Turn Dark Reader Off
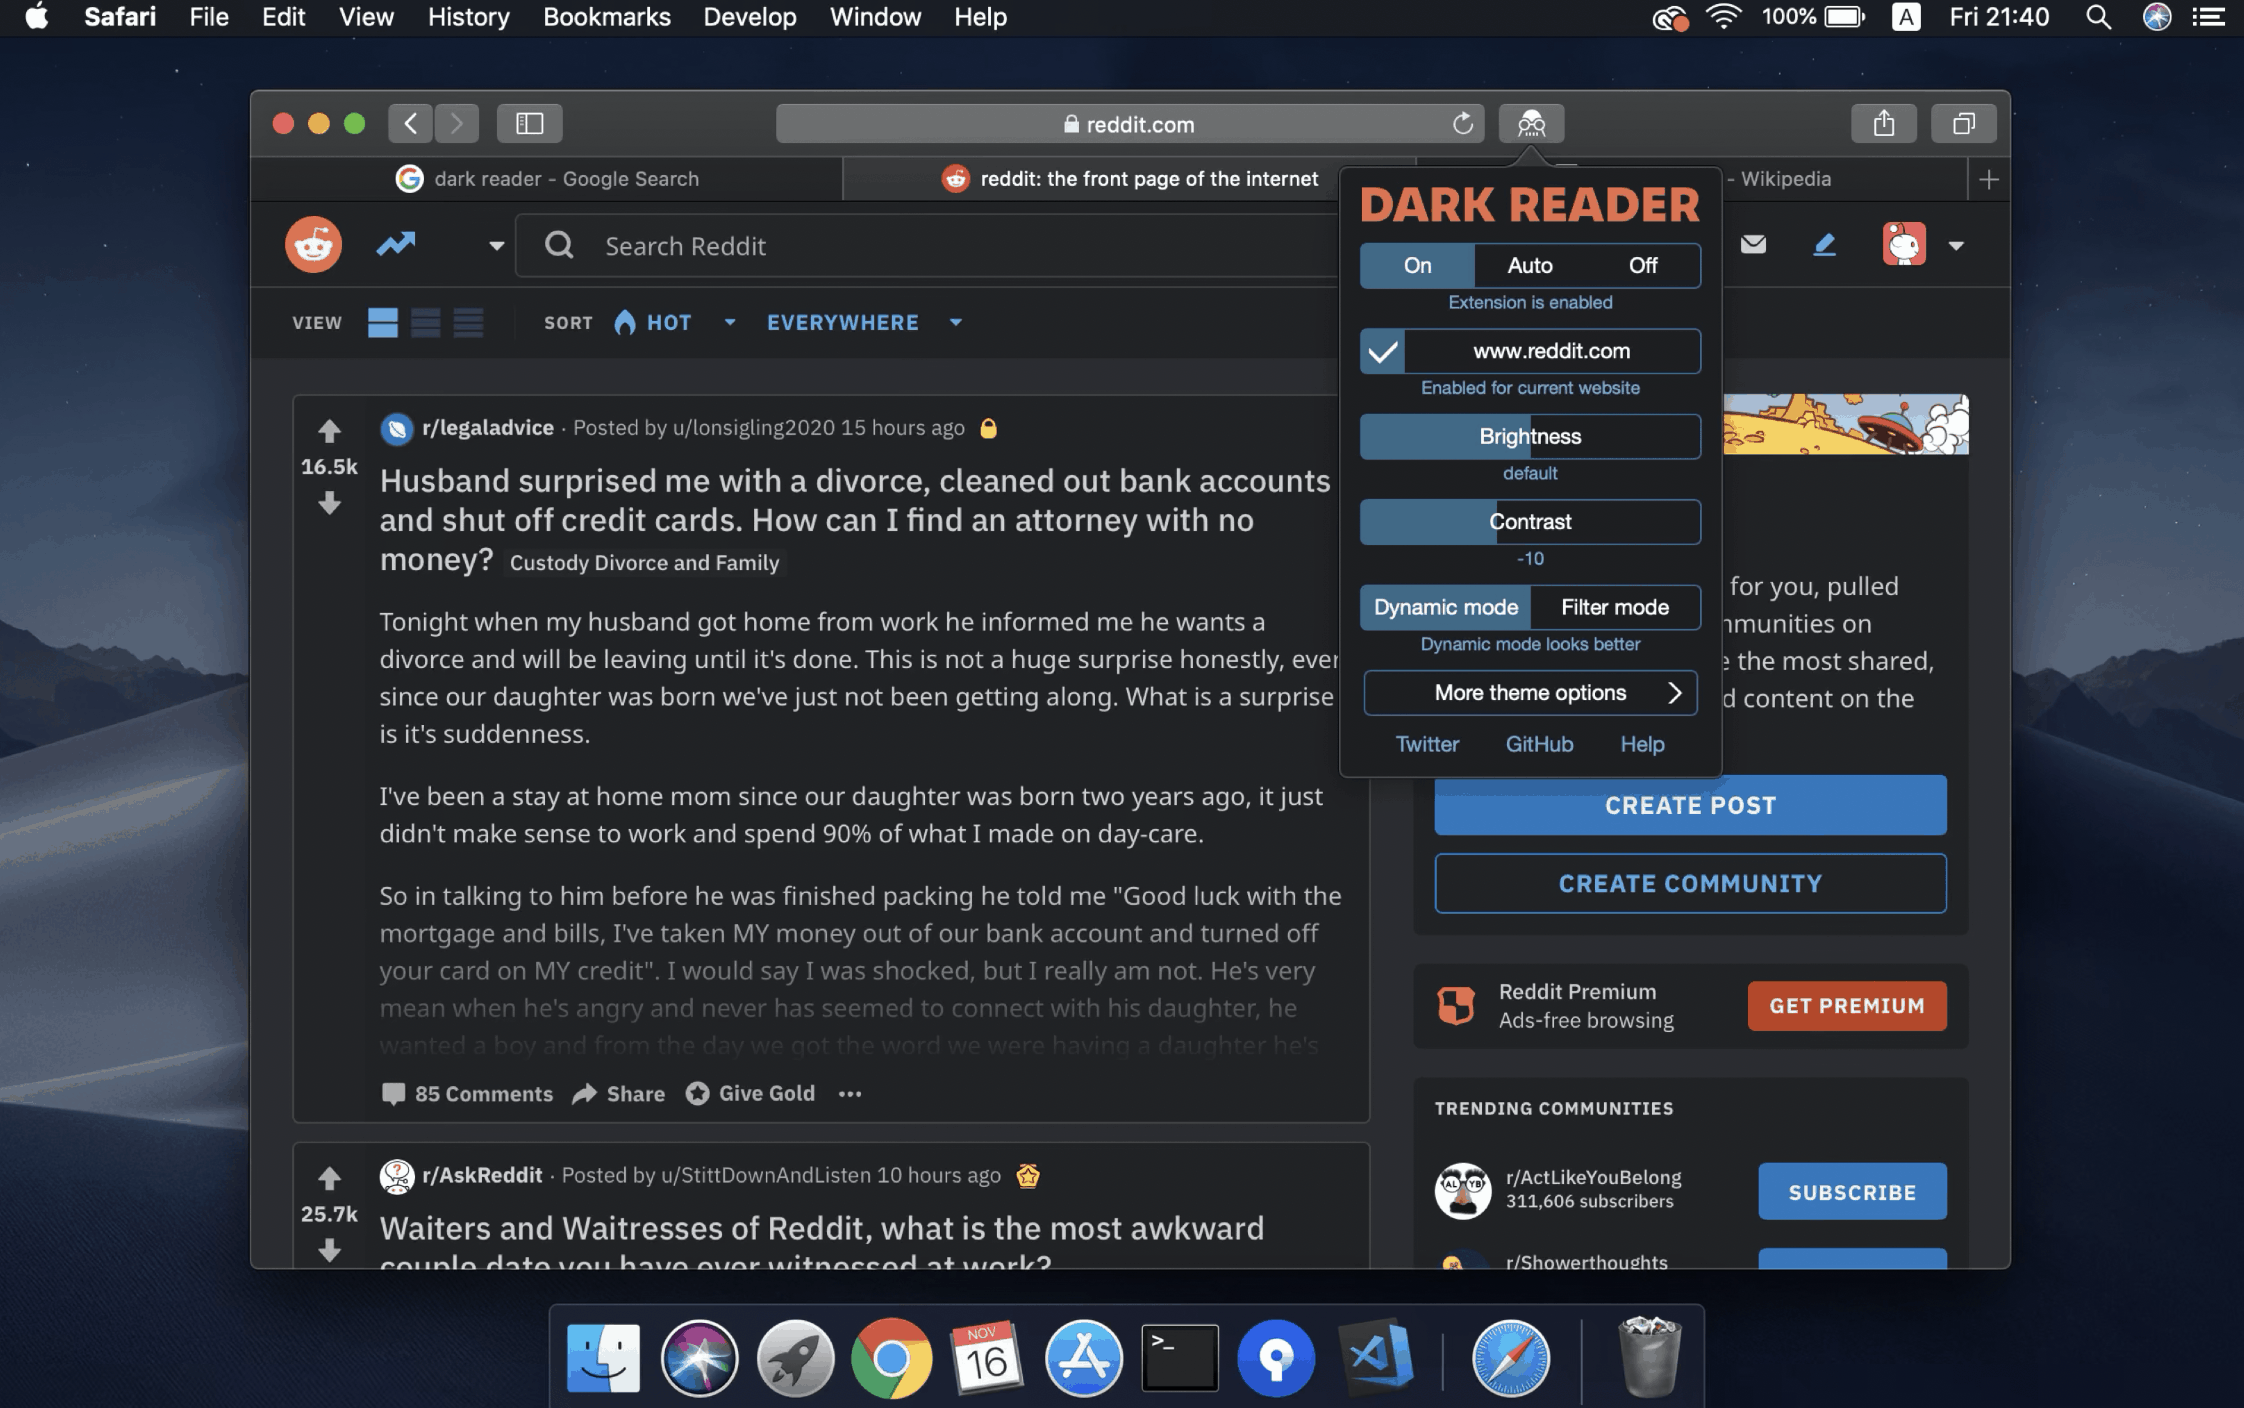The width and height of the screenshot is (2244, 1408). pyautogui.click(x=1643, y=266)
